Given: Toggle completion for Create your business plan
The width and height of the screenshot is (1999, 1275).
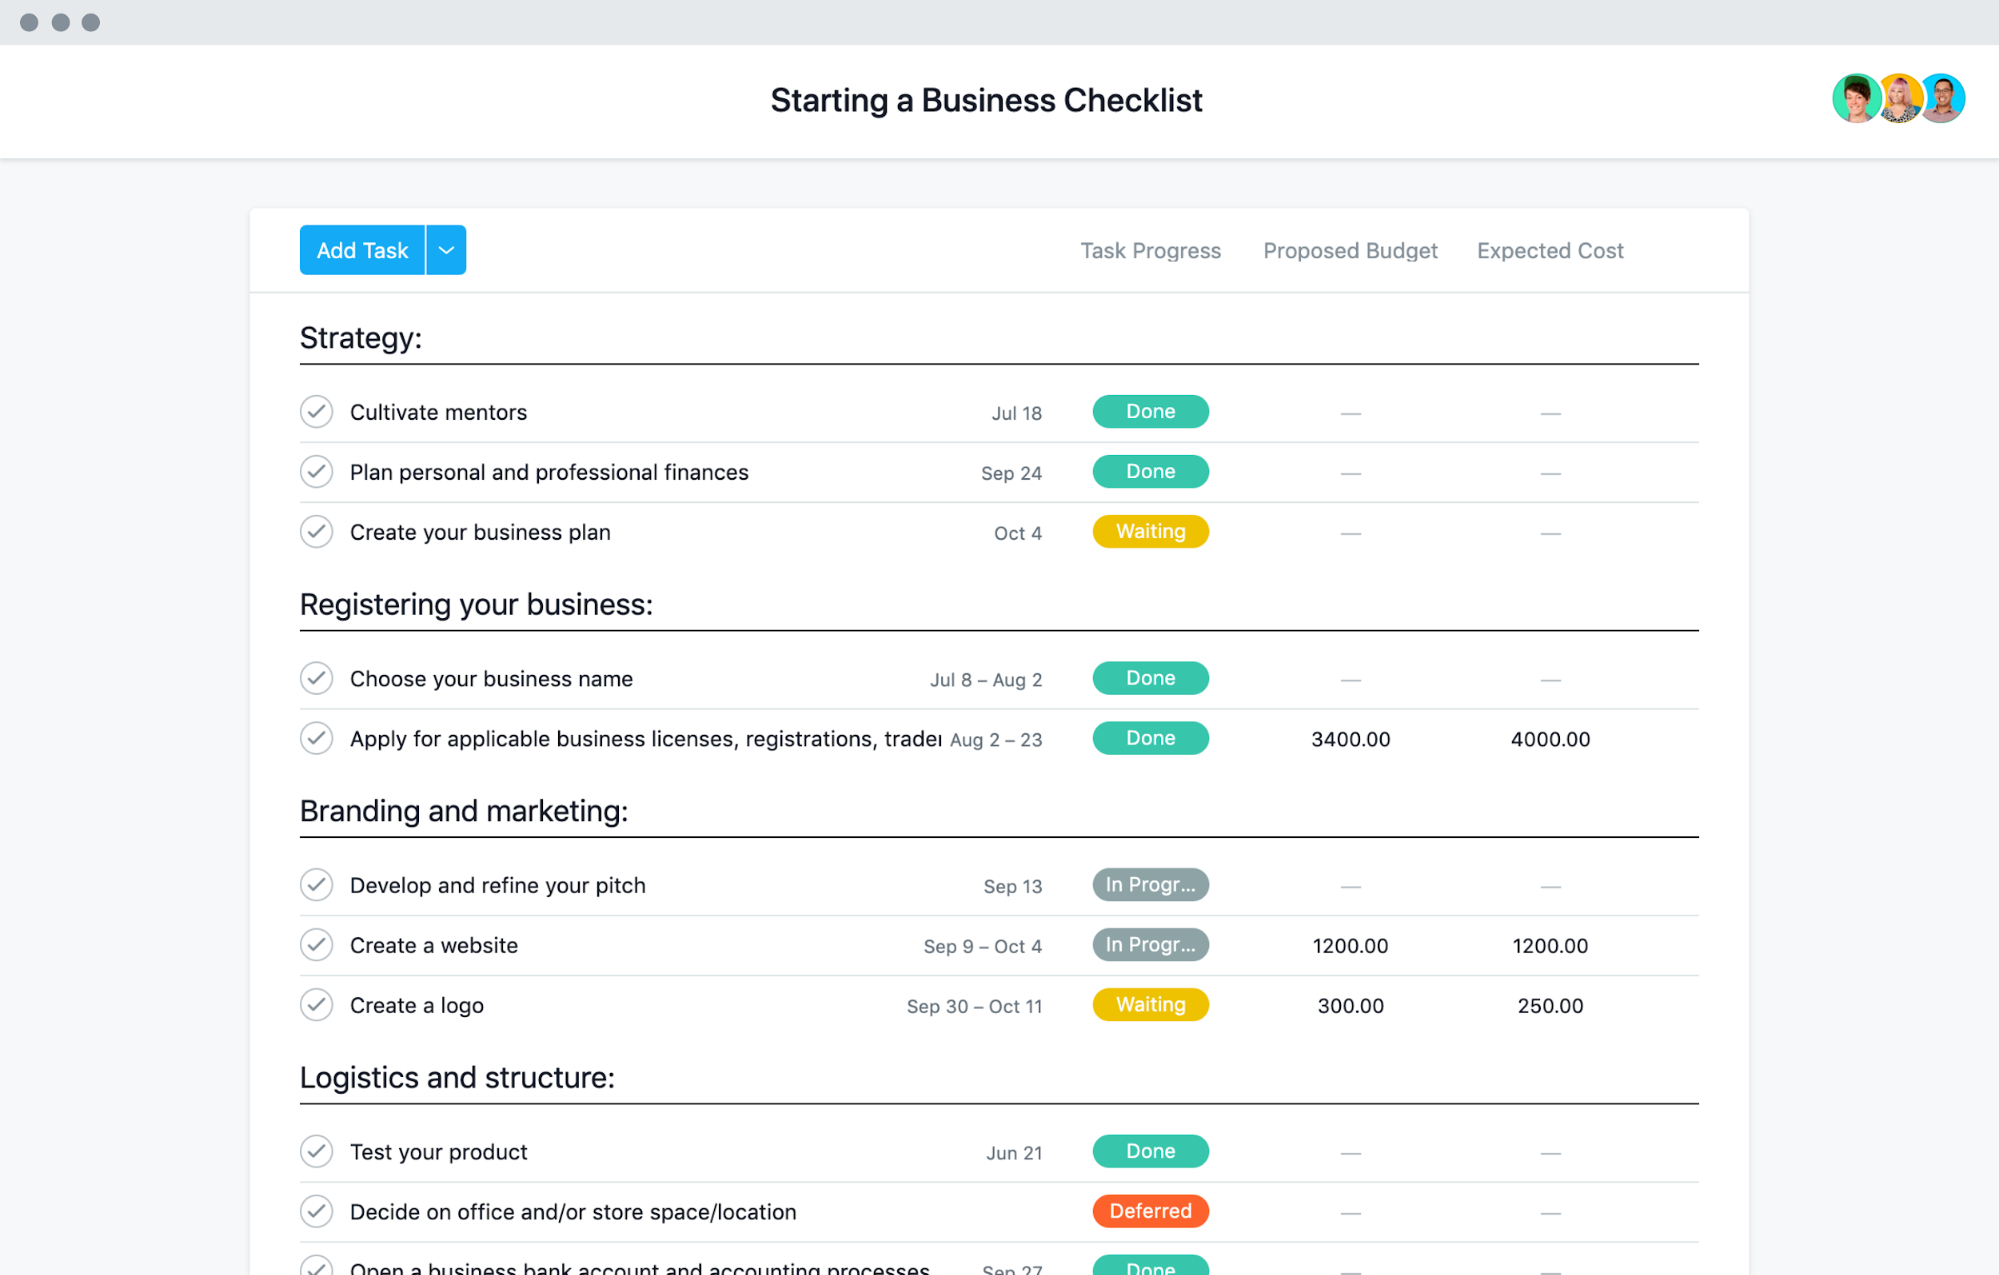Looking at the screenshot, I should pyautogui.click(x=316, y=532).
